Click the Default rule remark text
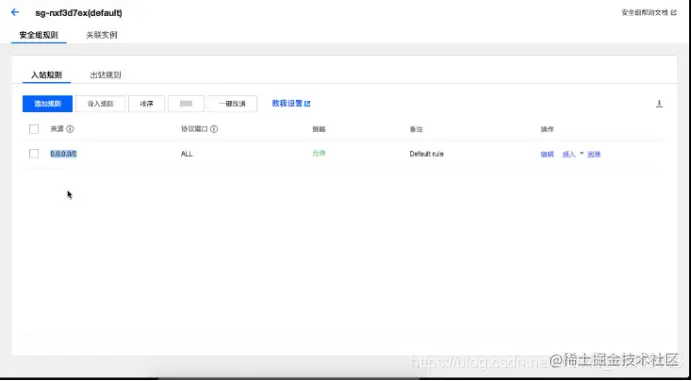 click(426, 154)
